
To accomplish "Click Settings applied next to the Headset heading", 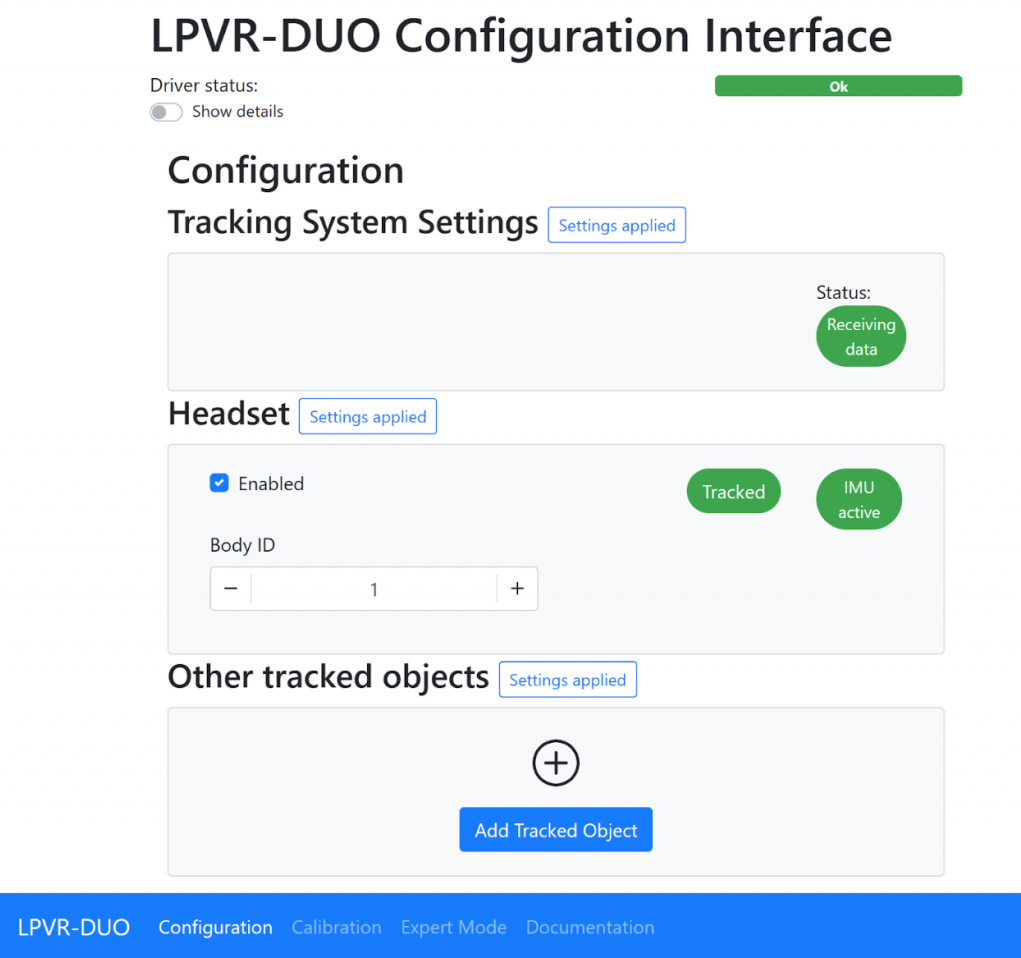I will click(368, 416).
